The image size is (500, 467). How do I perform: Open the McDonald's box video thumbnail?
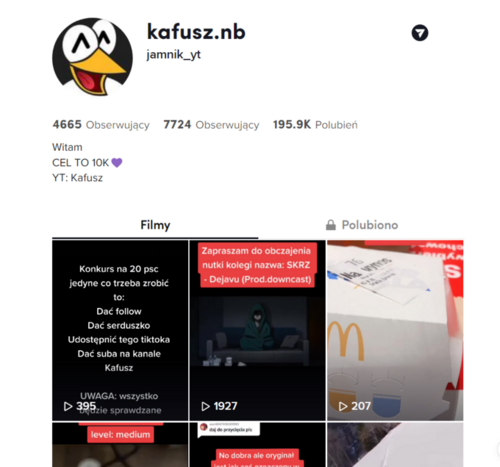395,330
